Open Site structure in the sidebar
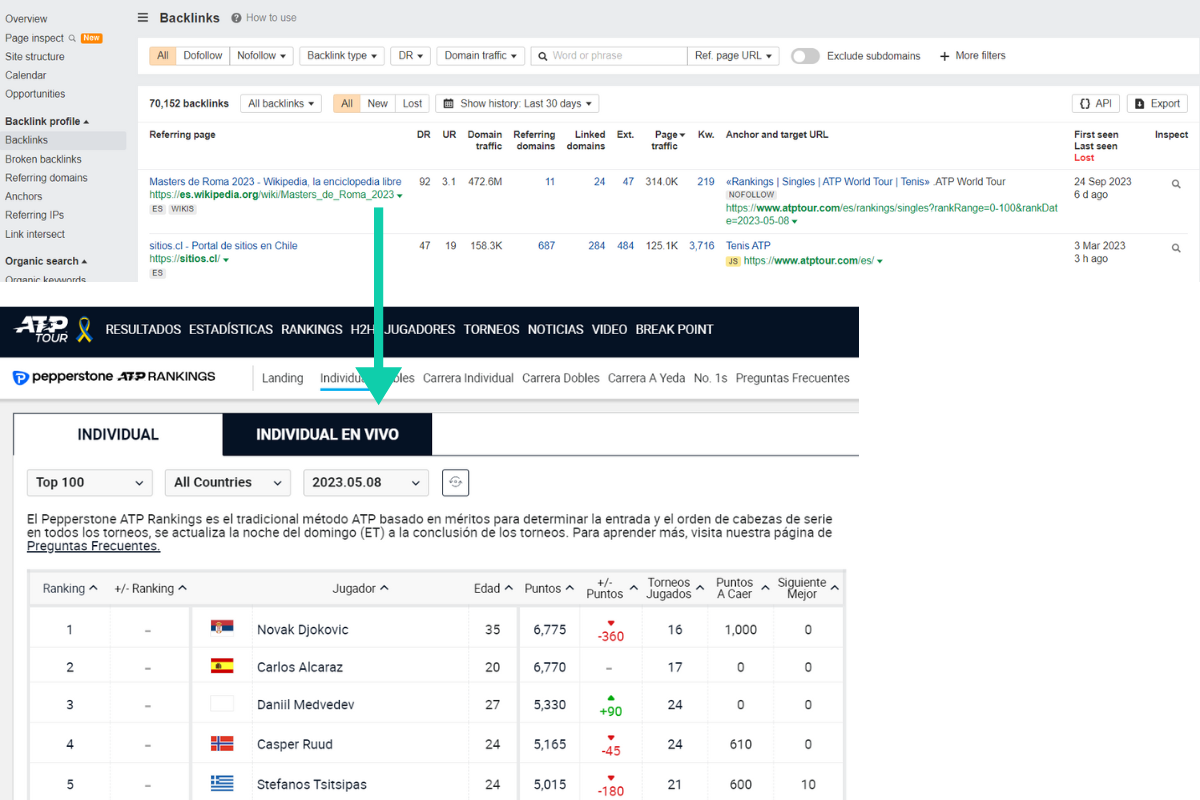The width and height of the screenshot is (1200, 800). tap(35, 57)
